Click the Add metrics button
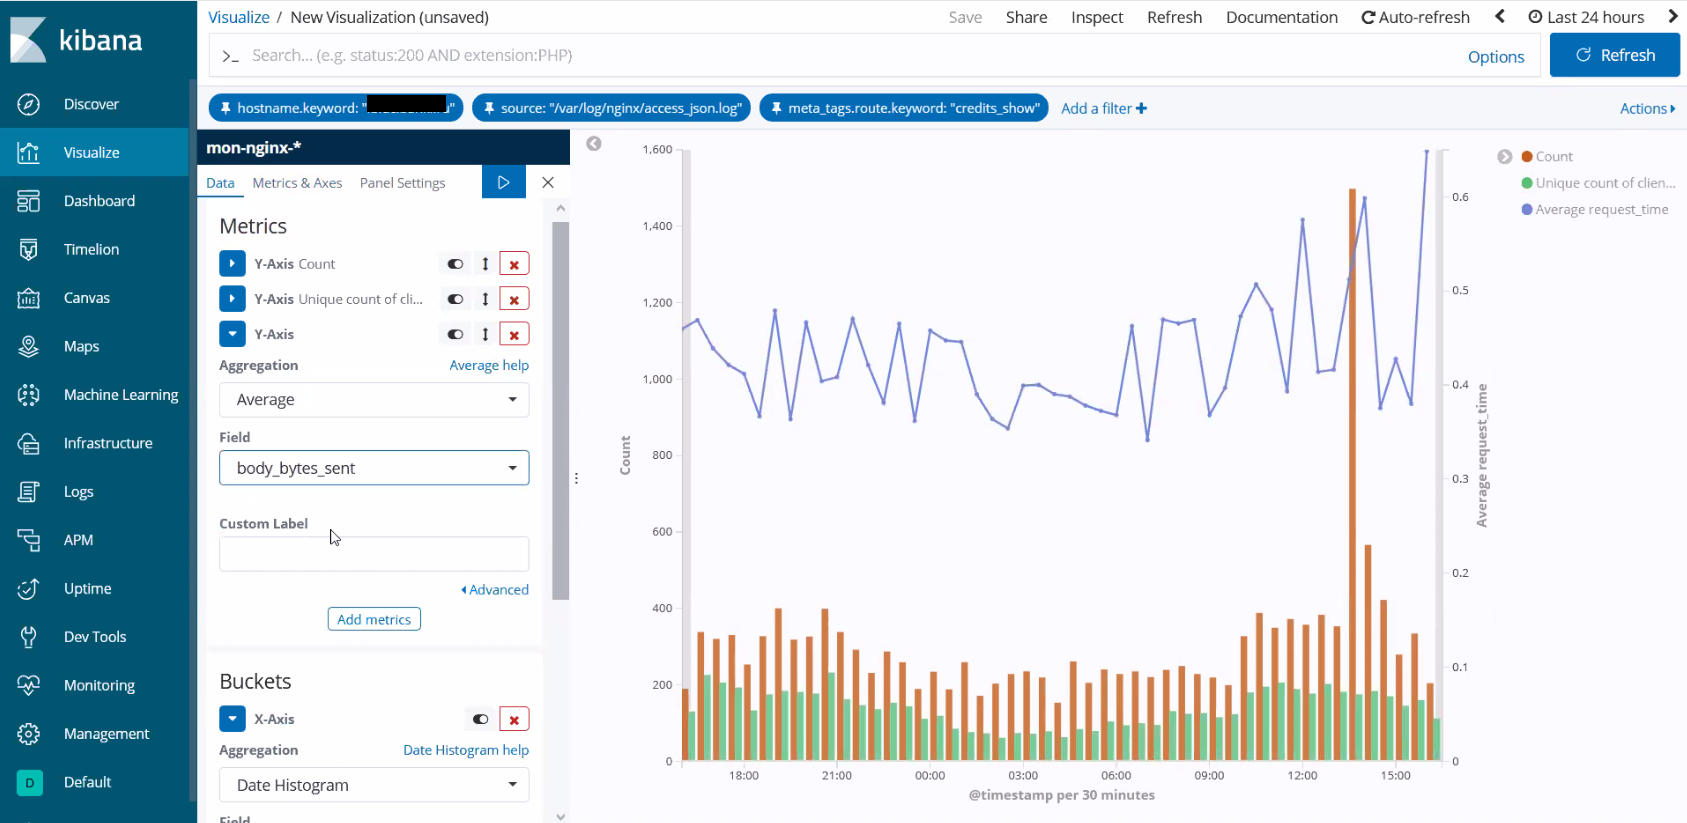 click(374, 620)
